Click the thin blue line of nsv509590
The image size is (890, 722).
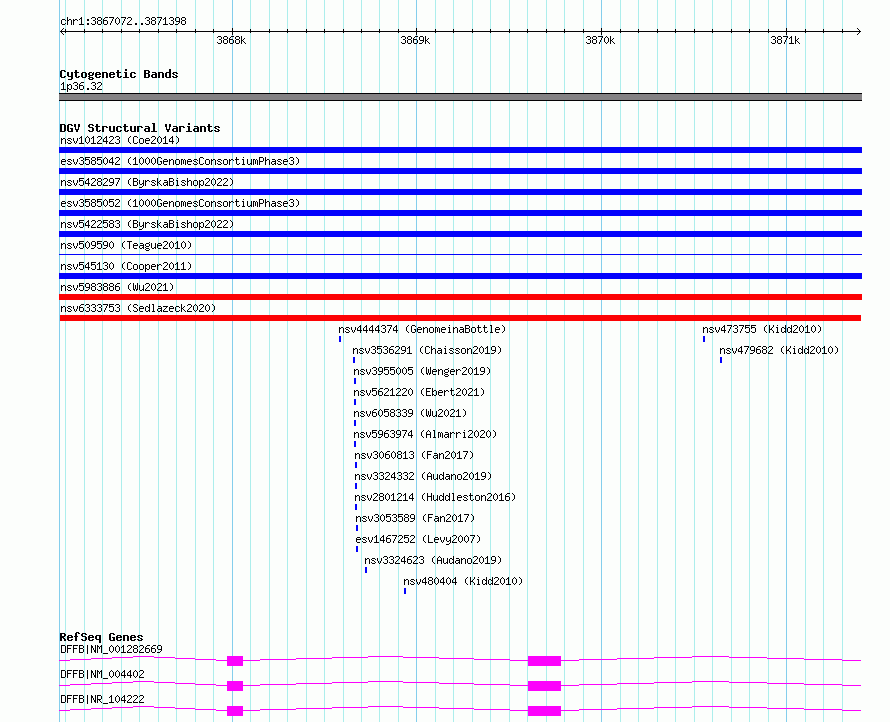(x=460, y=254)
